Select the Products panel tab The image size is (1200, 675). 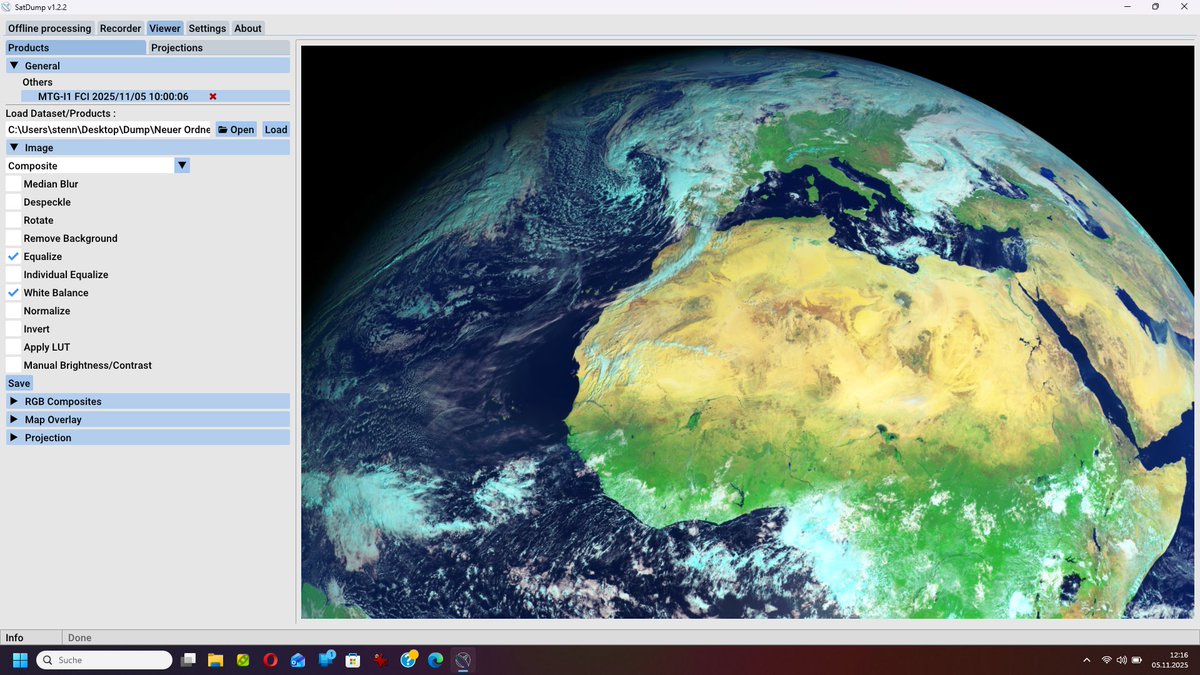click(76, 47)
